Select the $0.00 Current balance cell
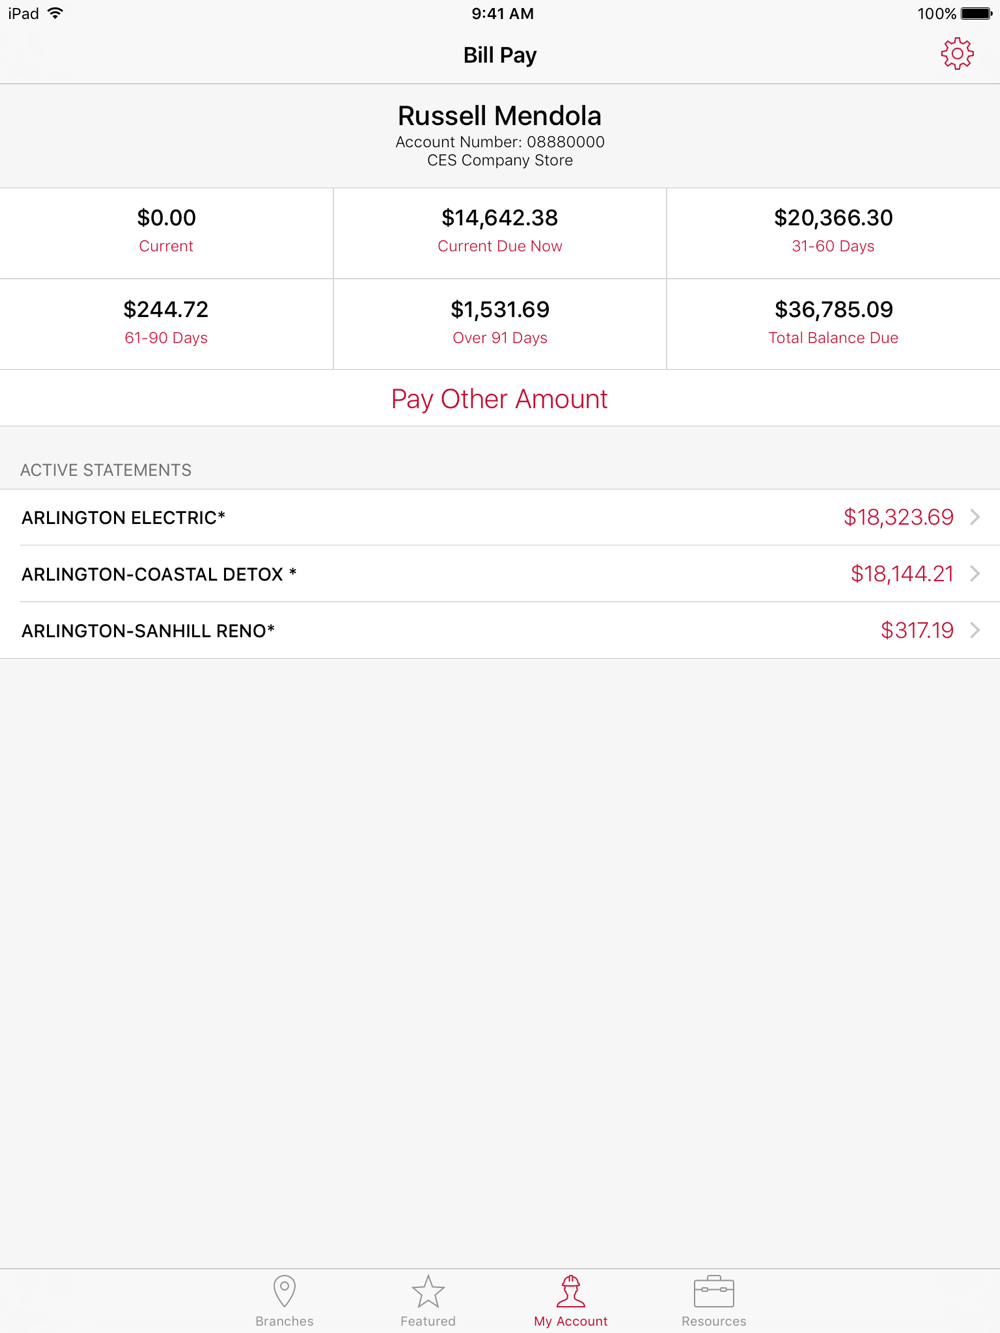The height and width of the screenshot is (1333, 1000). click(166, 232)
